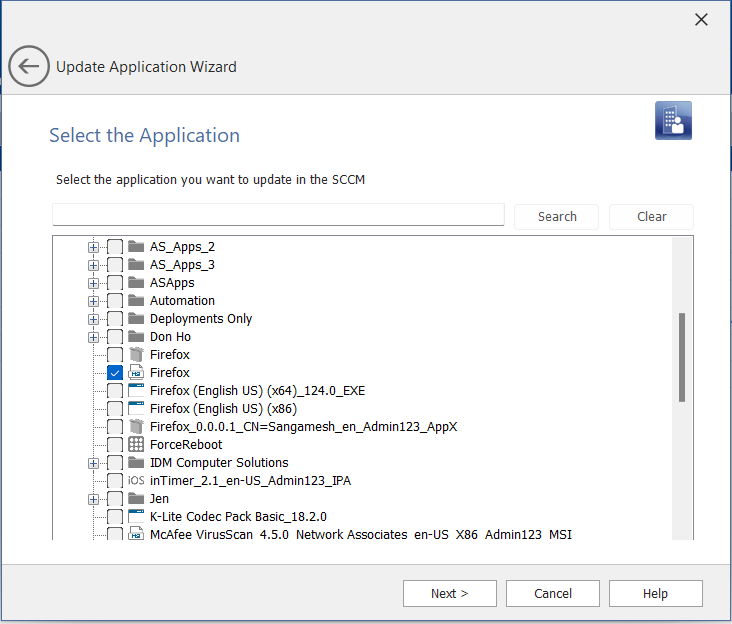Check the ForceReboot checkbox
Viewport: 732px width, 624px height.
115,445
